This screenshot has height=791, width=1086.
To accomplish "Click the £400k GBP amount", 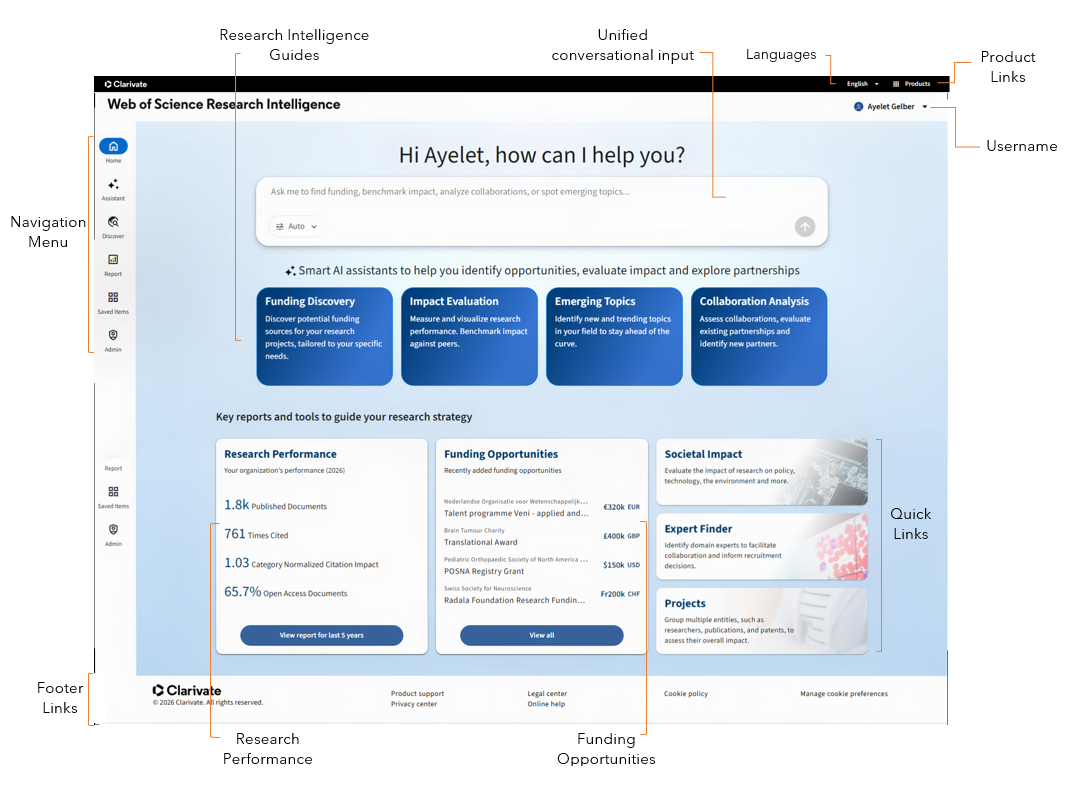I will click(x=621, y=536).
